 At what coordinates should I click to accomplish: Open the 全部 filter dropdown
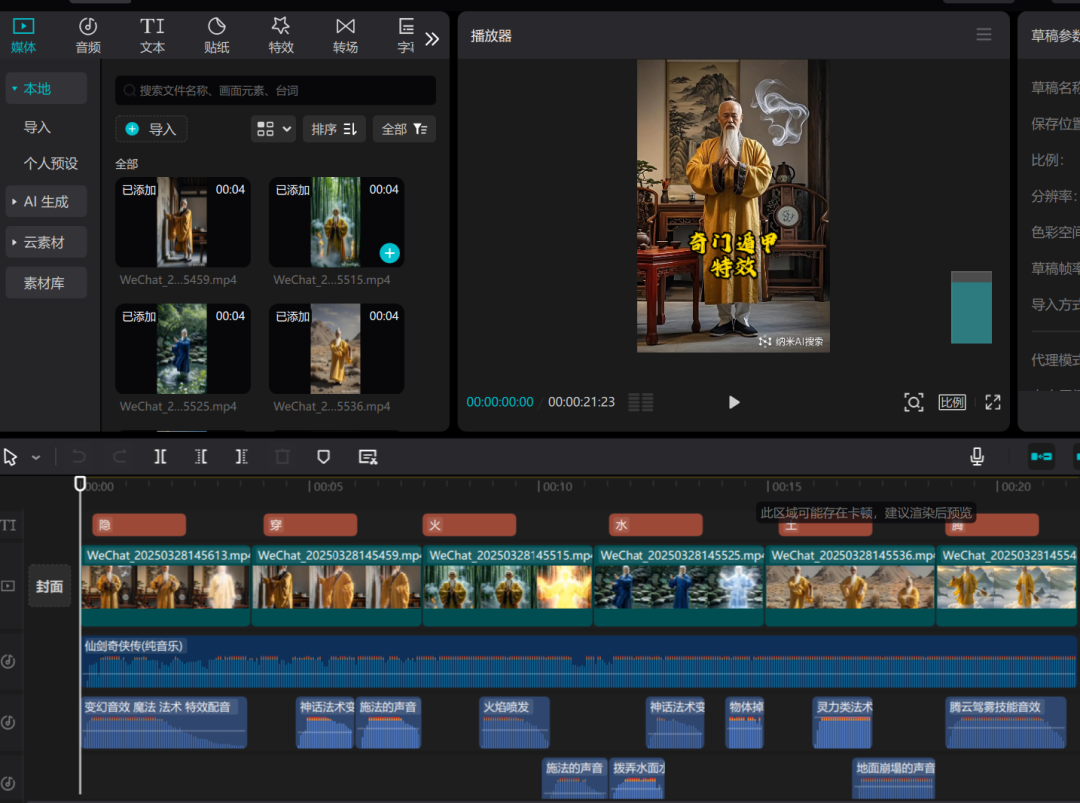[x=404, y=129]
